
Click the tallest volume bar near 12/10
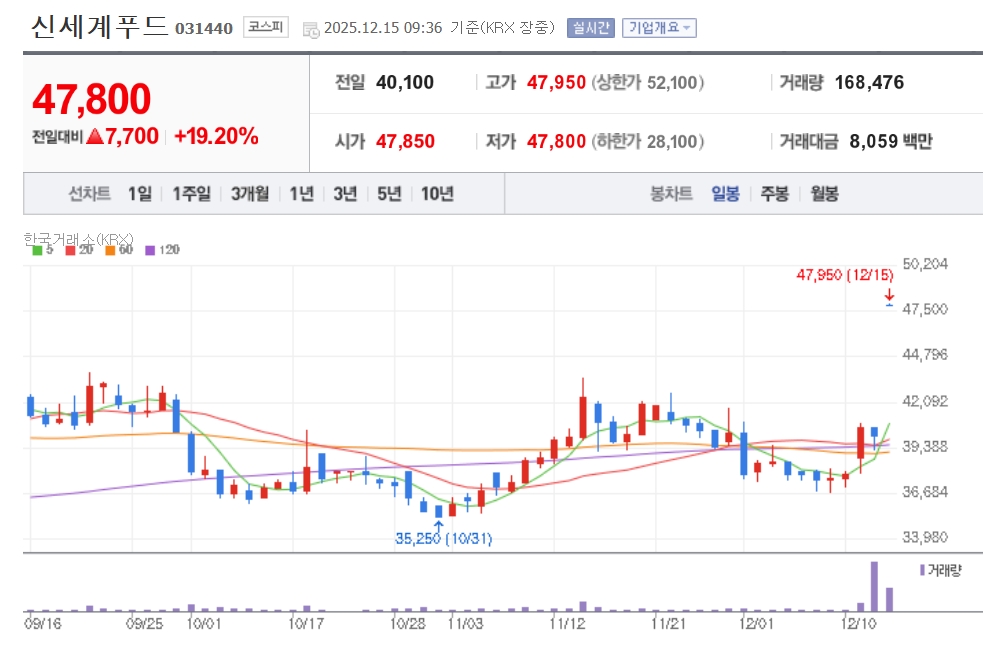875,586
